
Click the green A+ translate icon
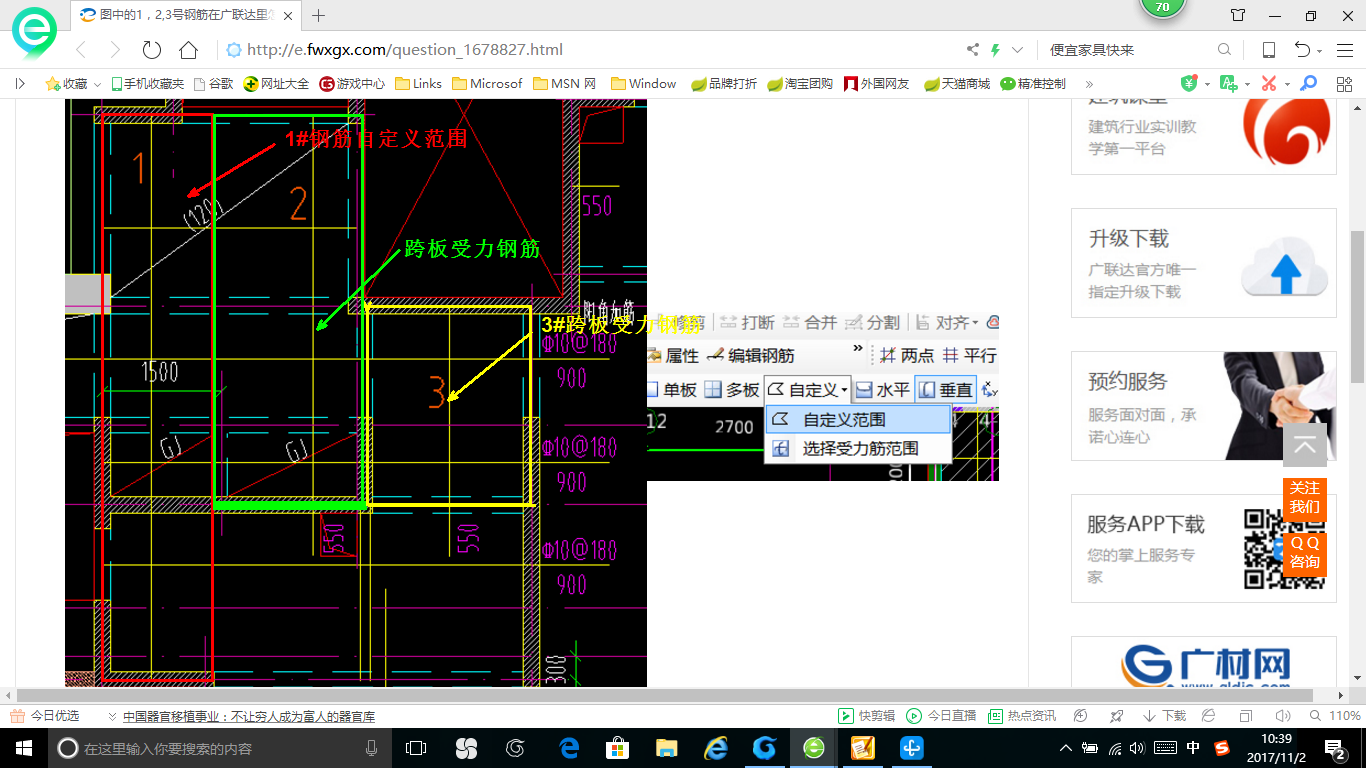pos(1228,84)
